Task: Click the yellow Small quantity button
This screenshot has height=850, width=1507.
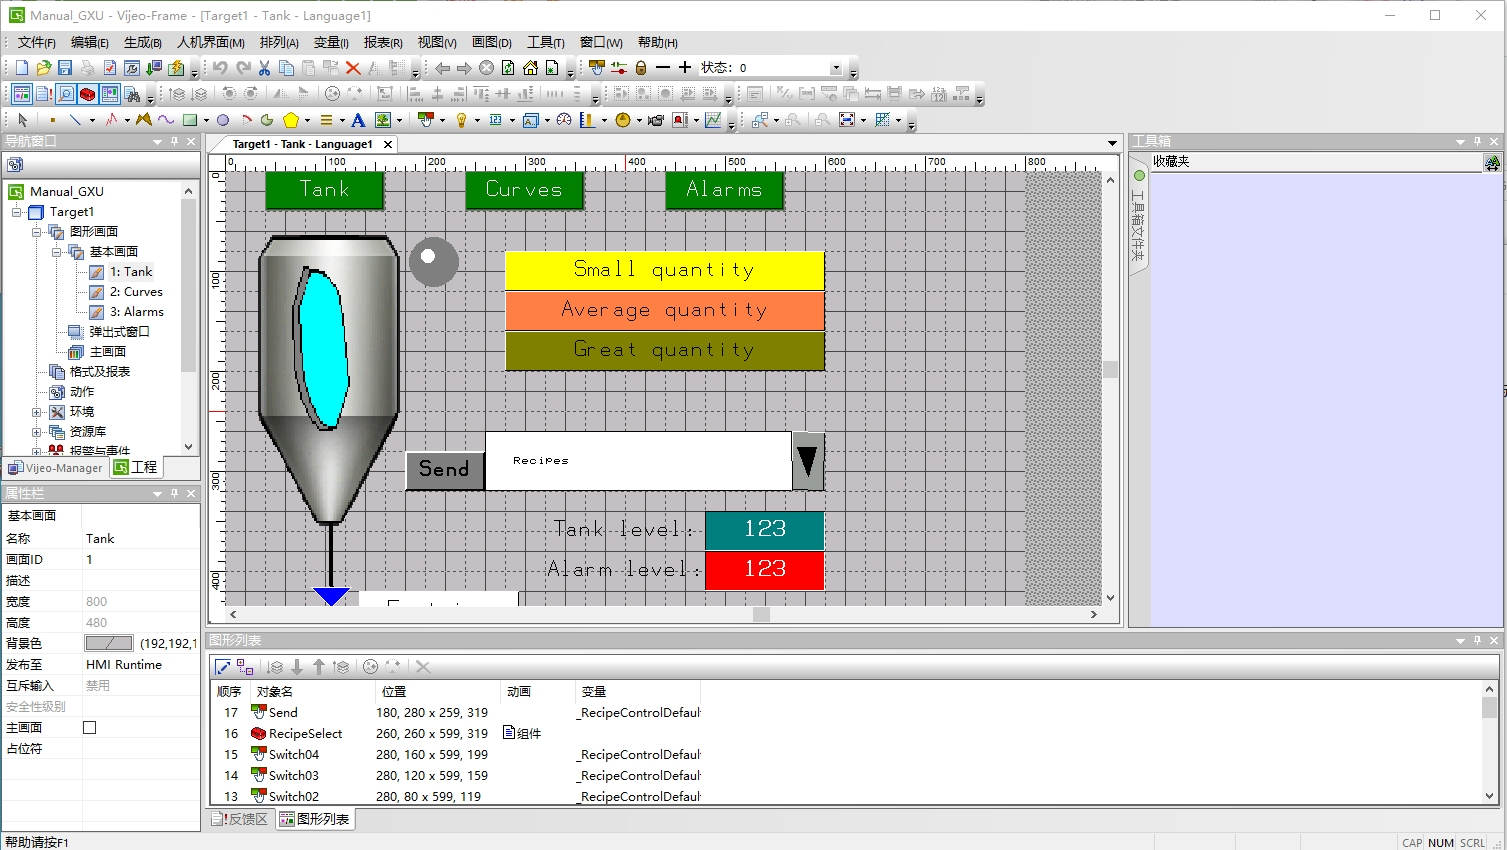Action: coord(665,270)
